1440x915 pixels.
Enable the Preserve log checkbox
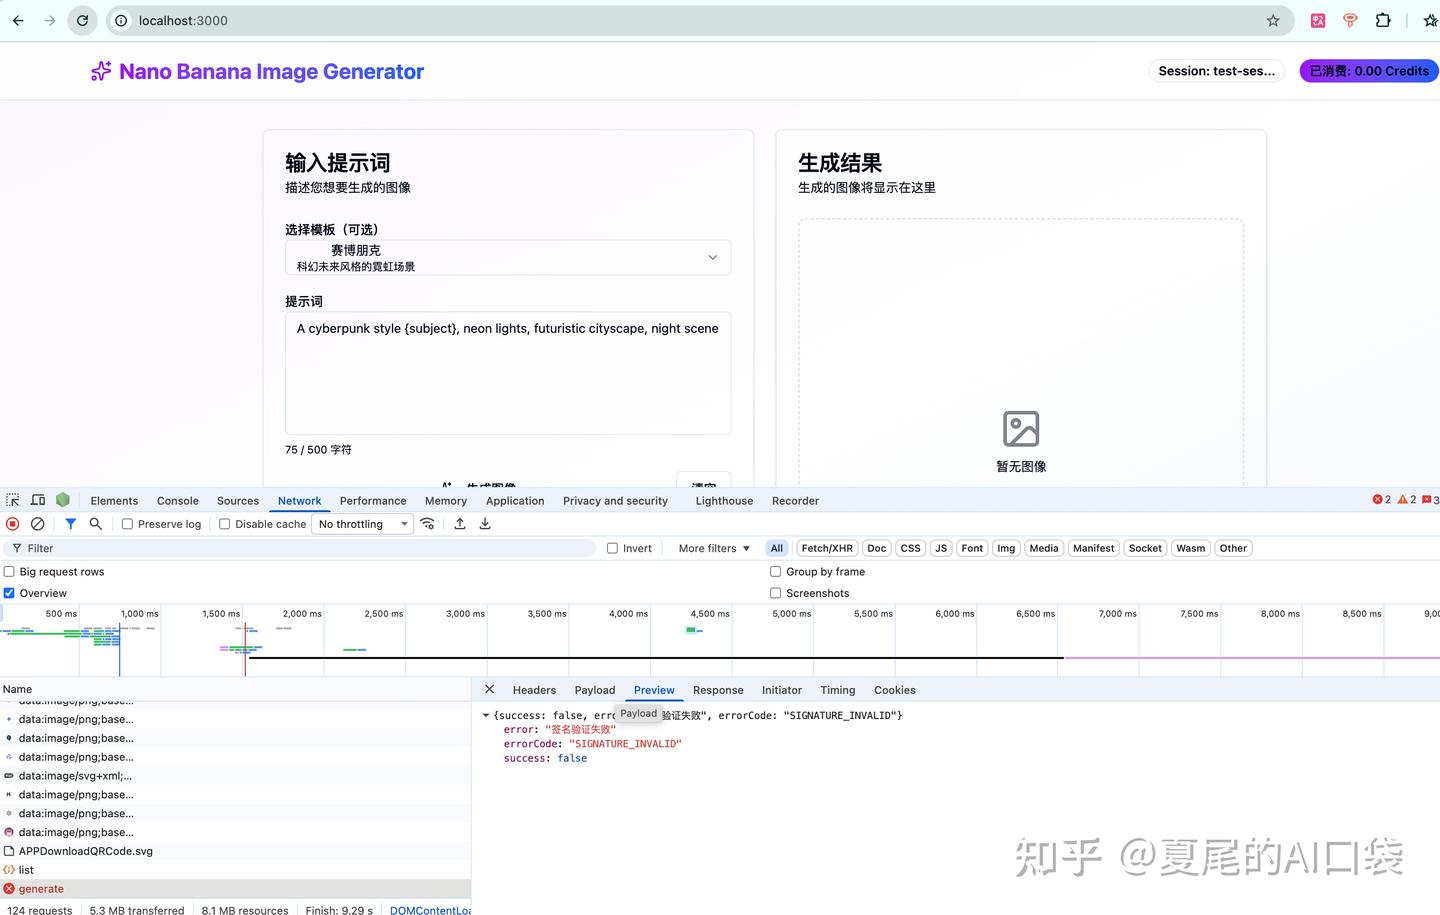coord(127,523)
